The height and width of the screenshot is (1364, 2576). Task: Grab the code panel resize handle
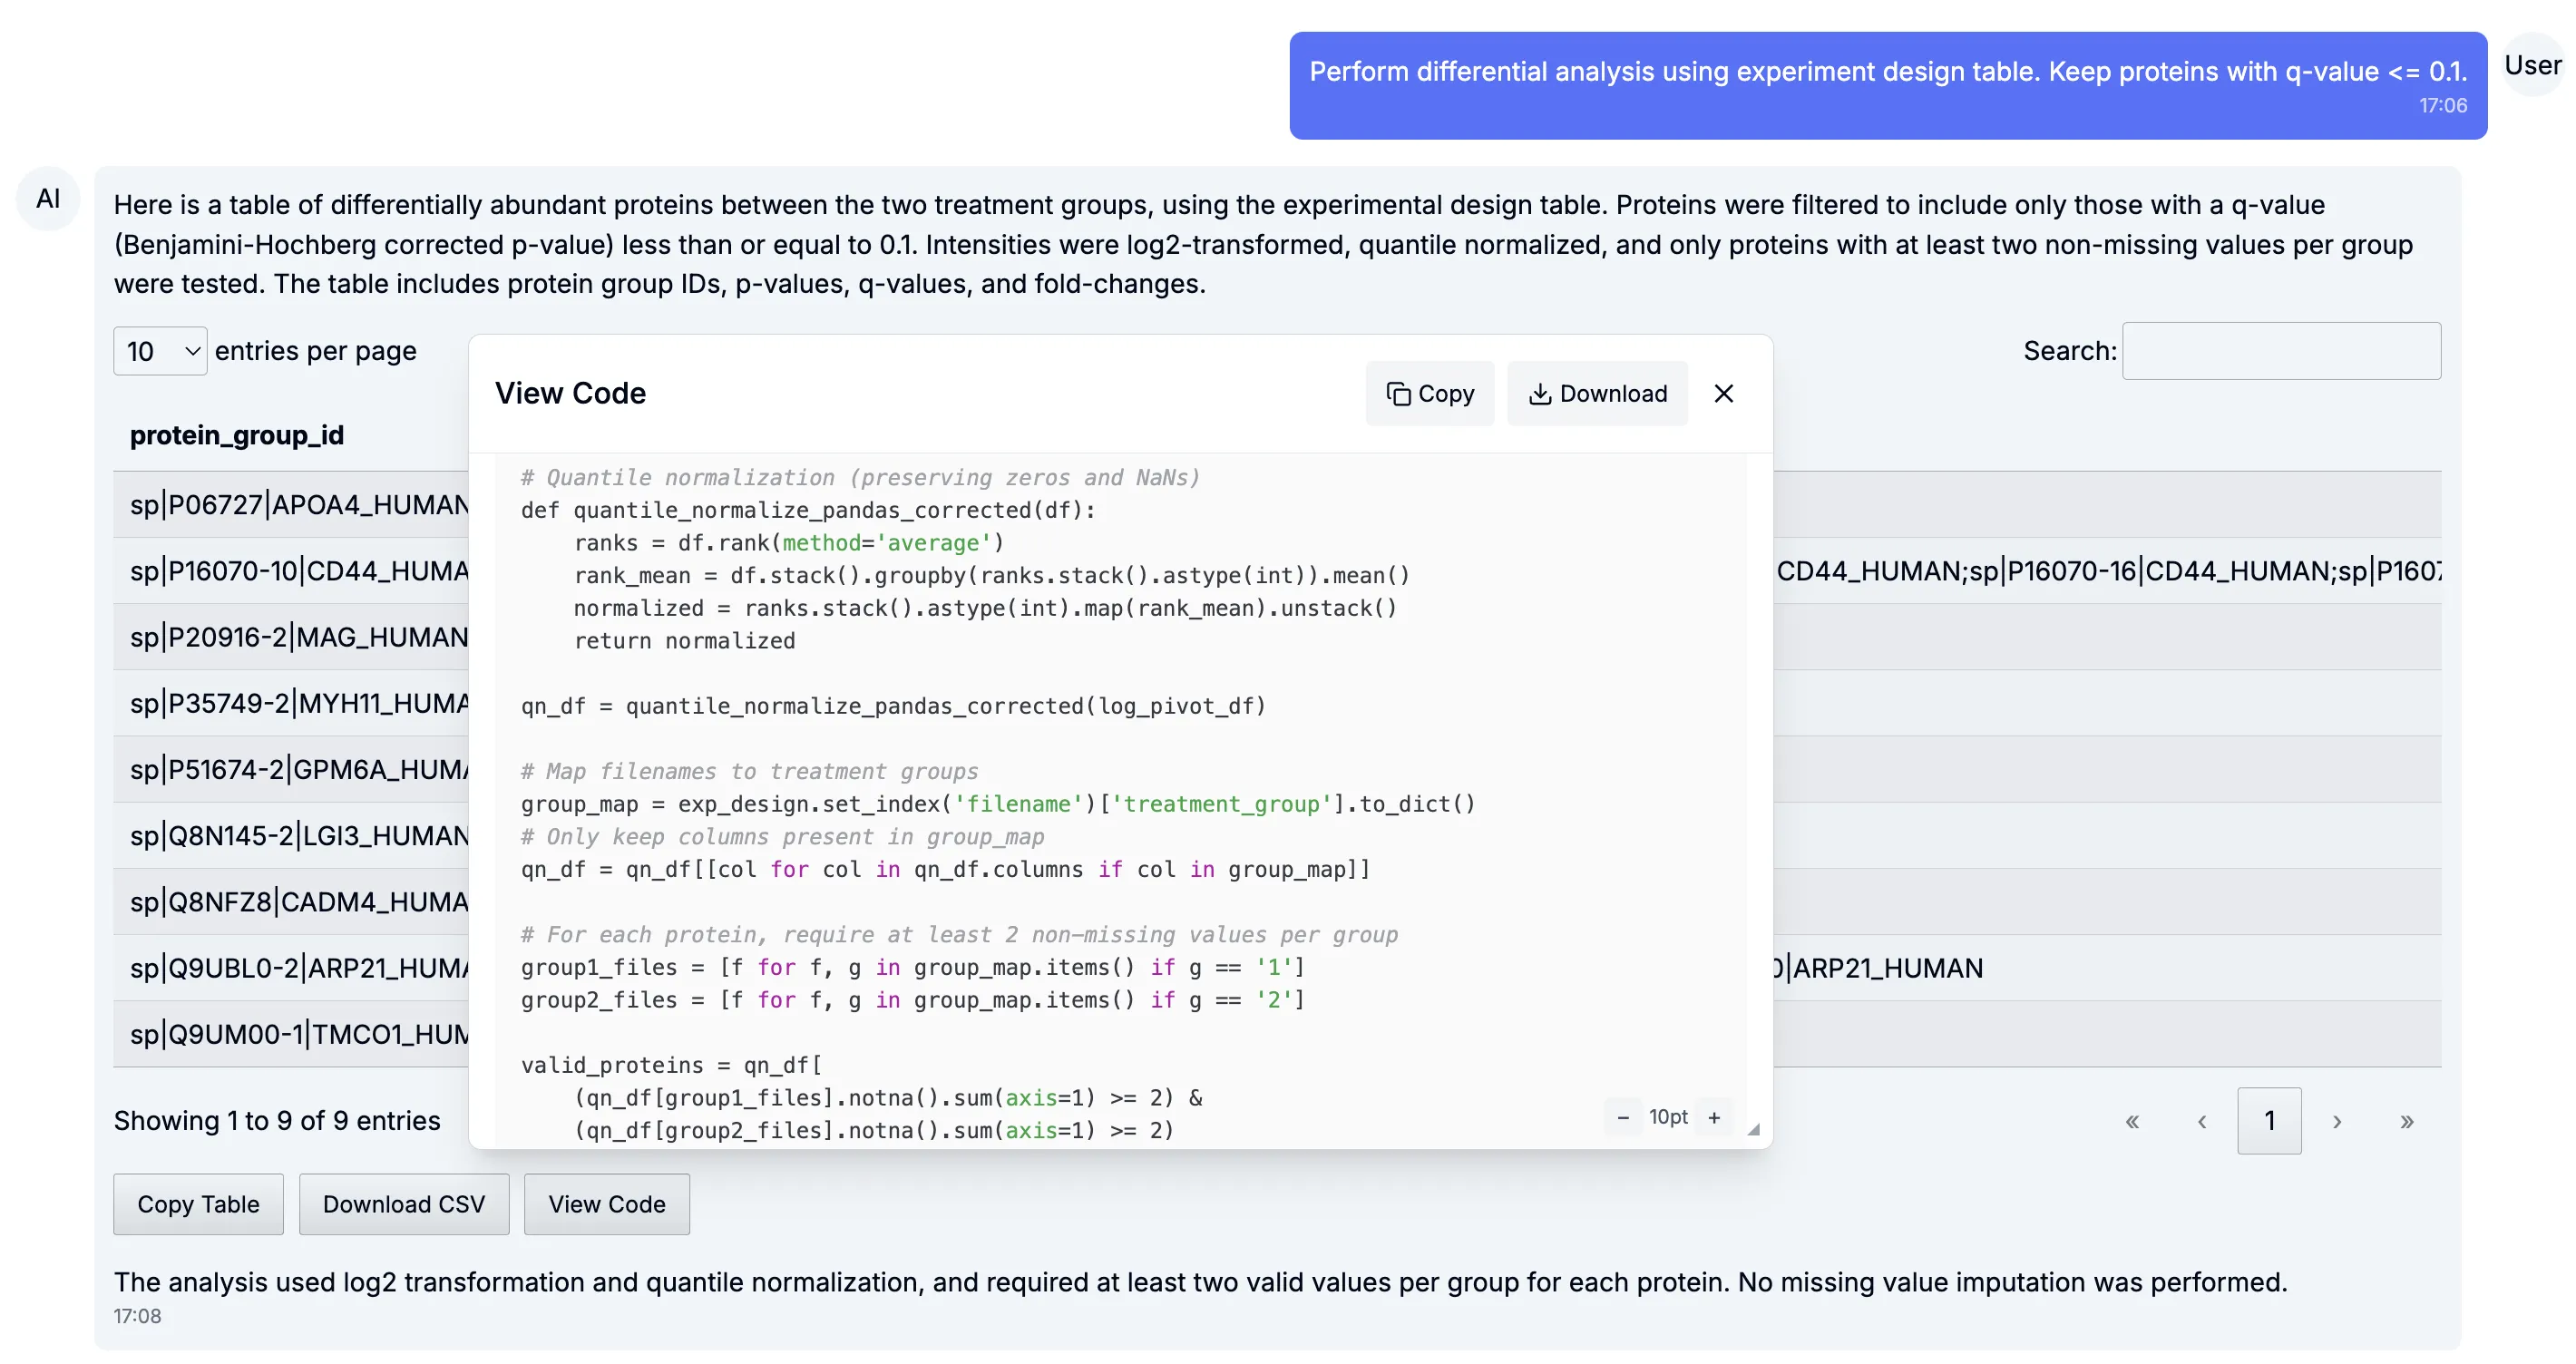pyautogui.click(x=1753, y=1129)
